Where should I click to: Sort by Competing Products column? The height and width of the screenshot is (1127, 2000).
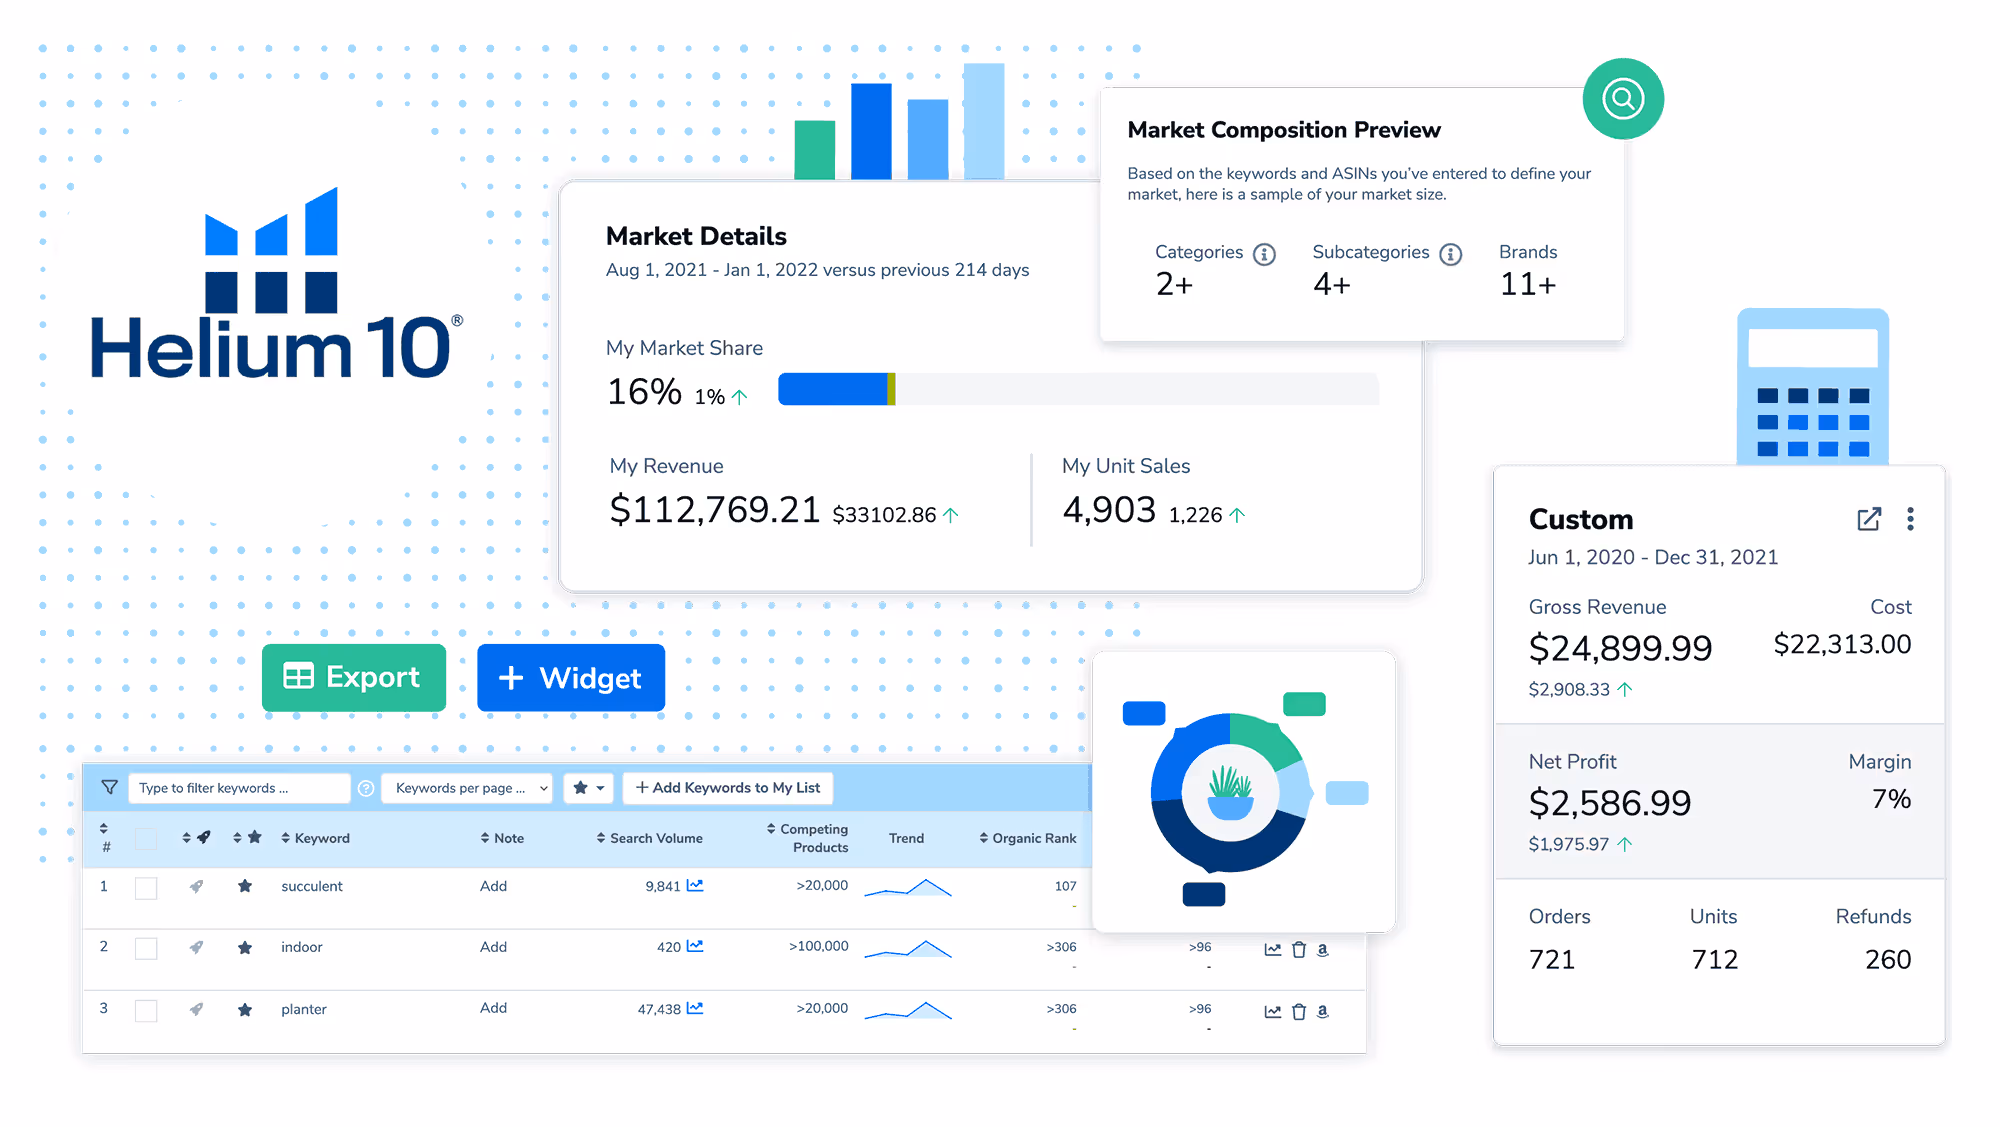pos(807,838)
